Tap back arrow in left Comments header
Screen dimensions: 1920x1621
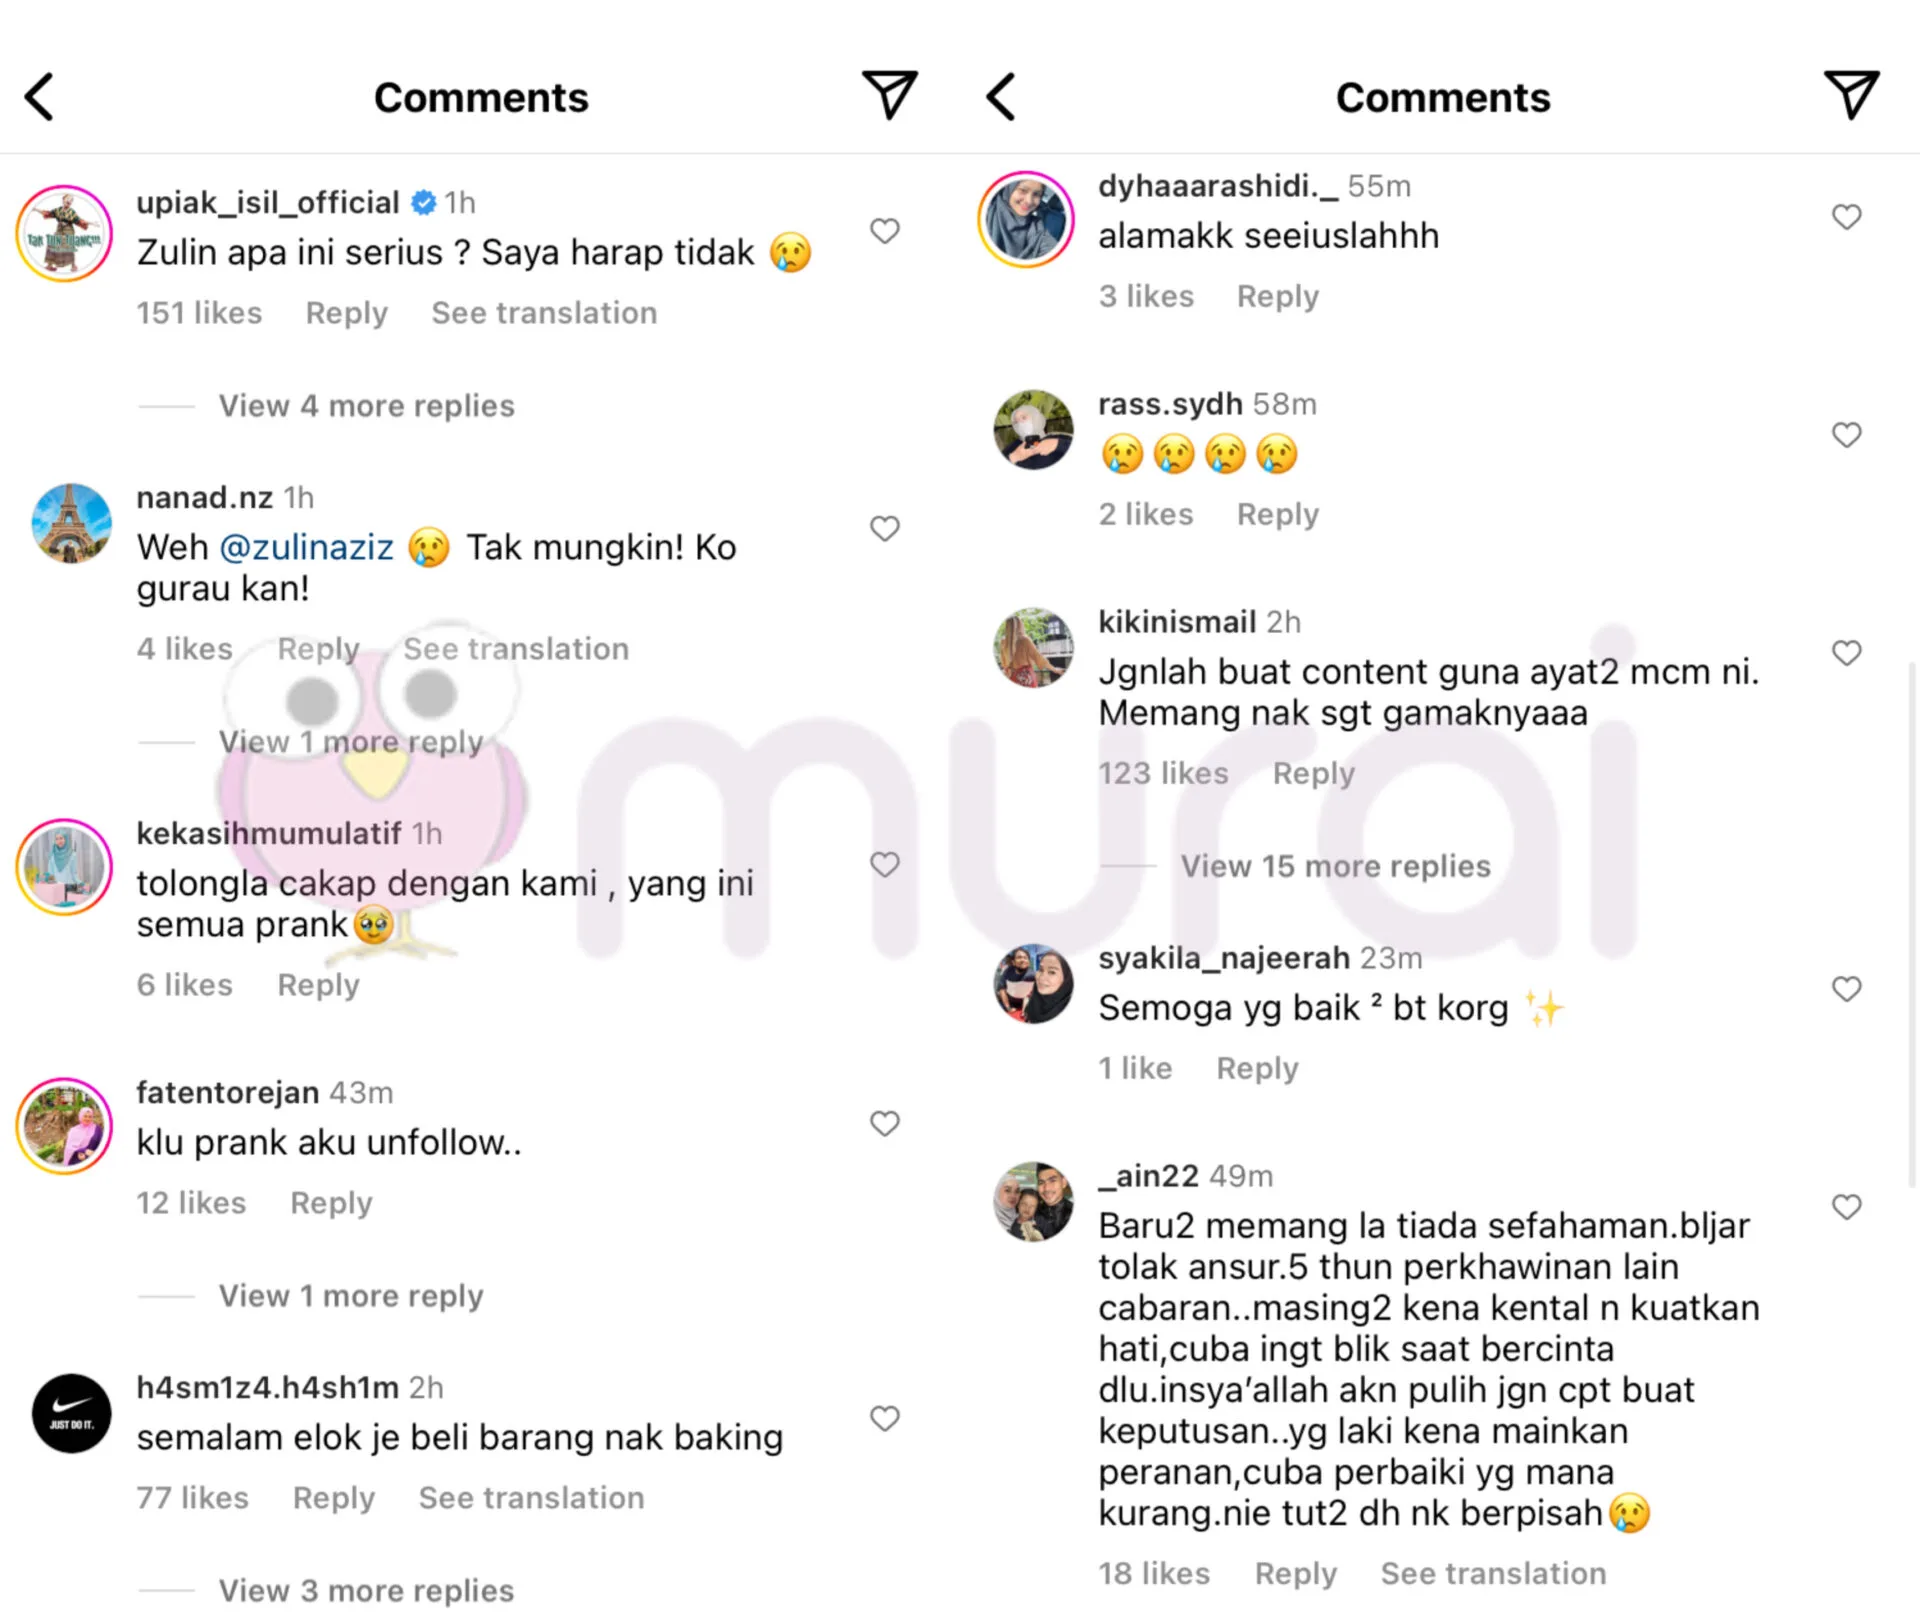39,97
